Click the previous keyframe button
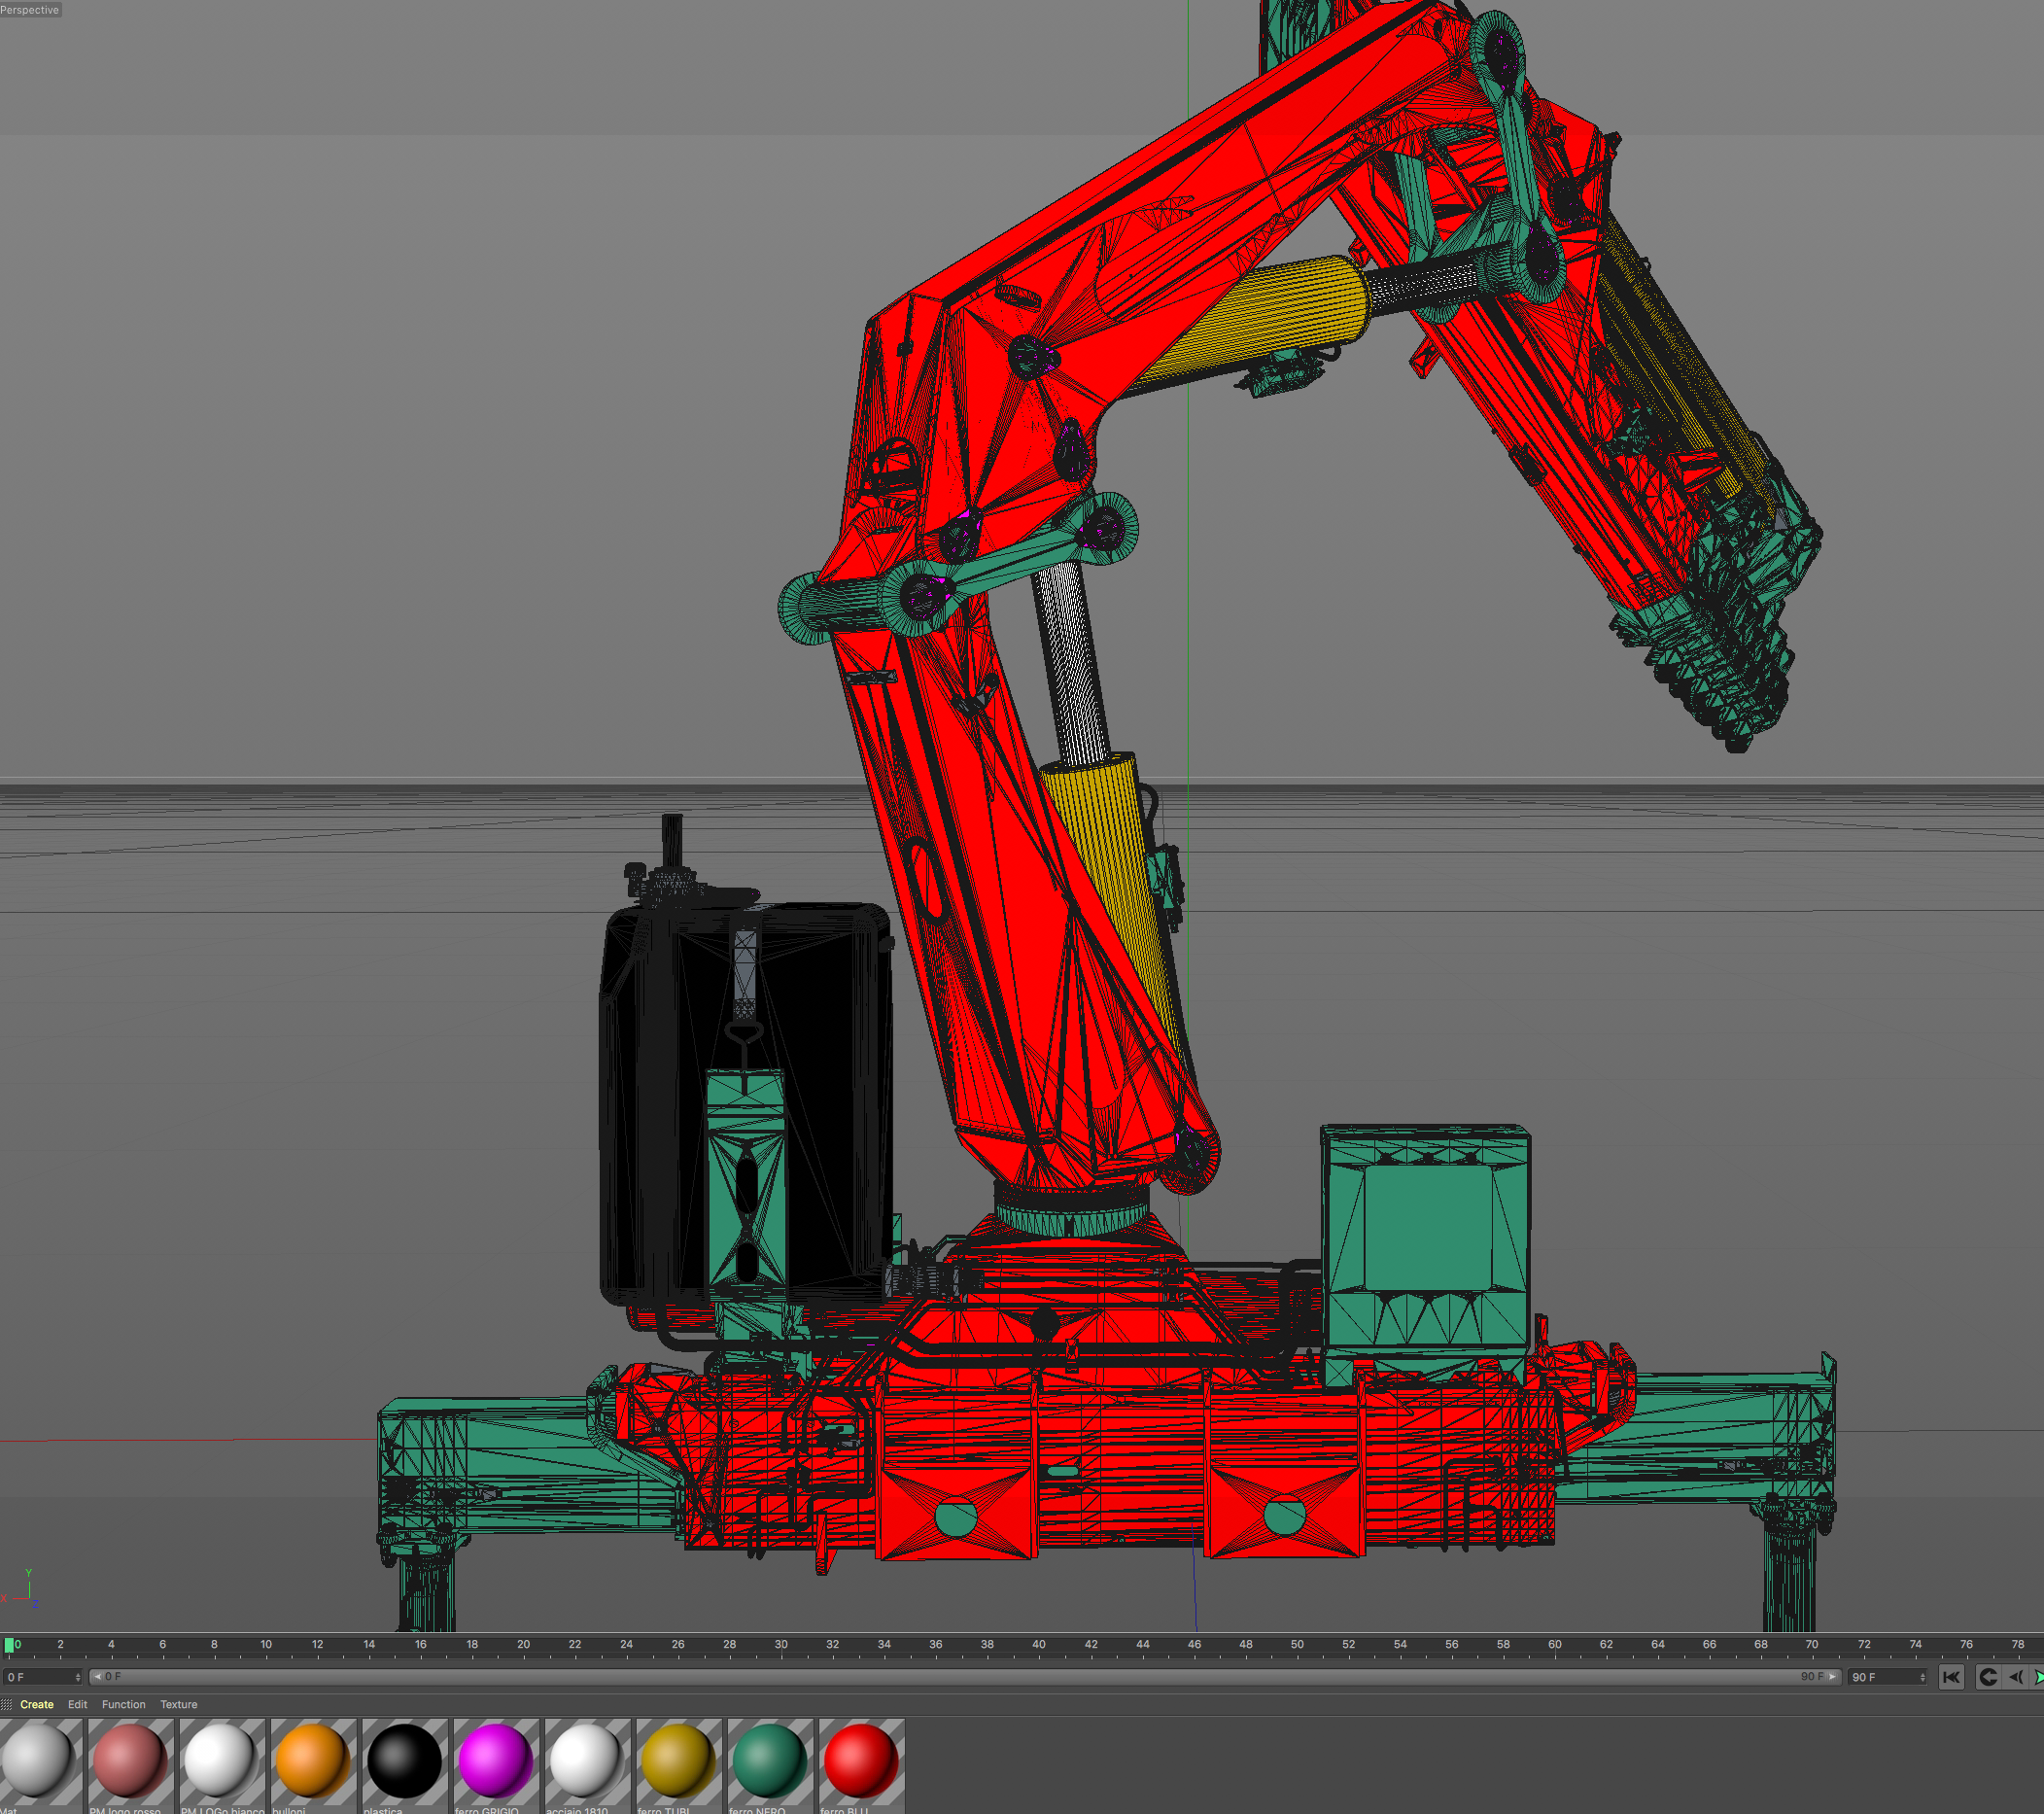 coord(1988,1677)
